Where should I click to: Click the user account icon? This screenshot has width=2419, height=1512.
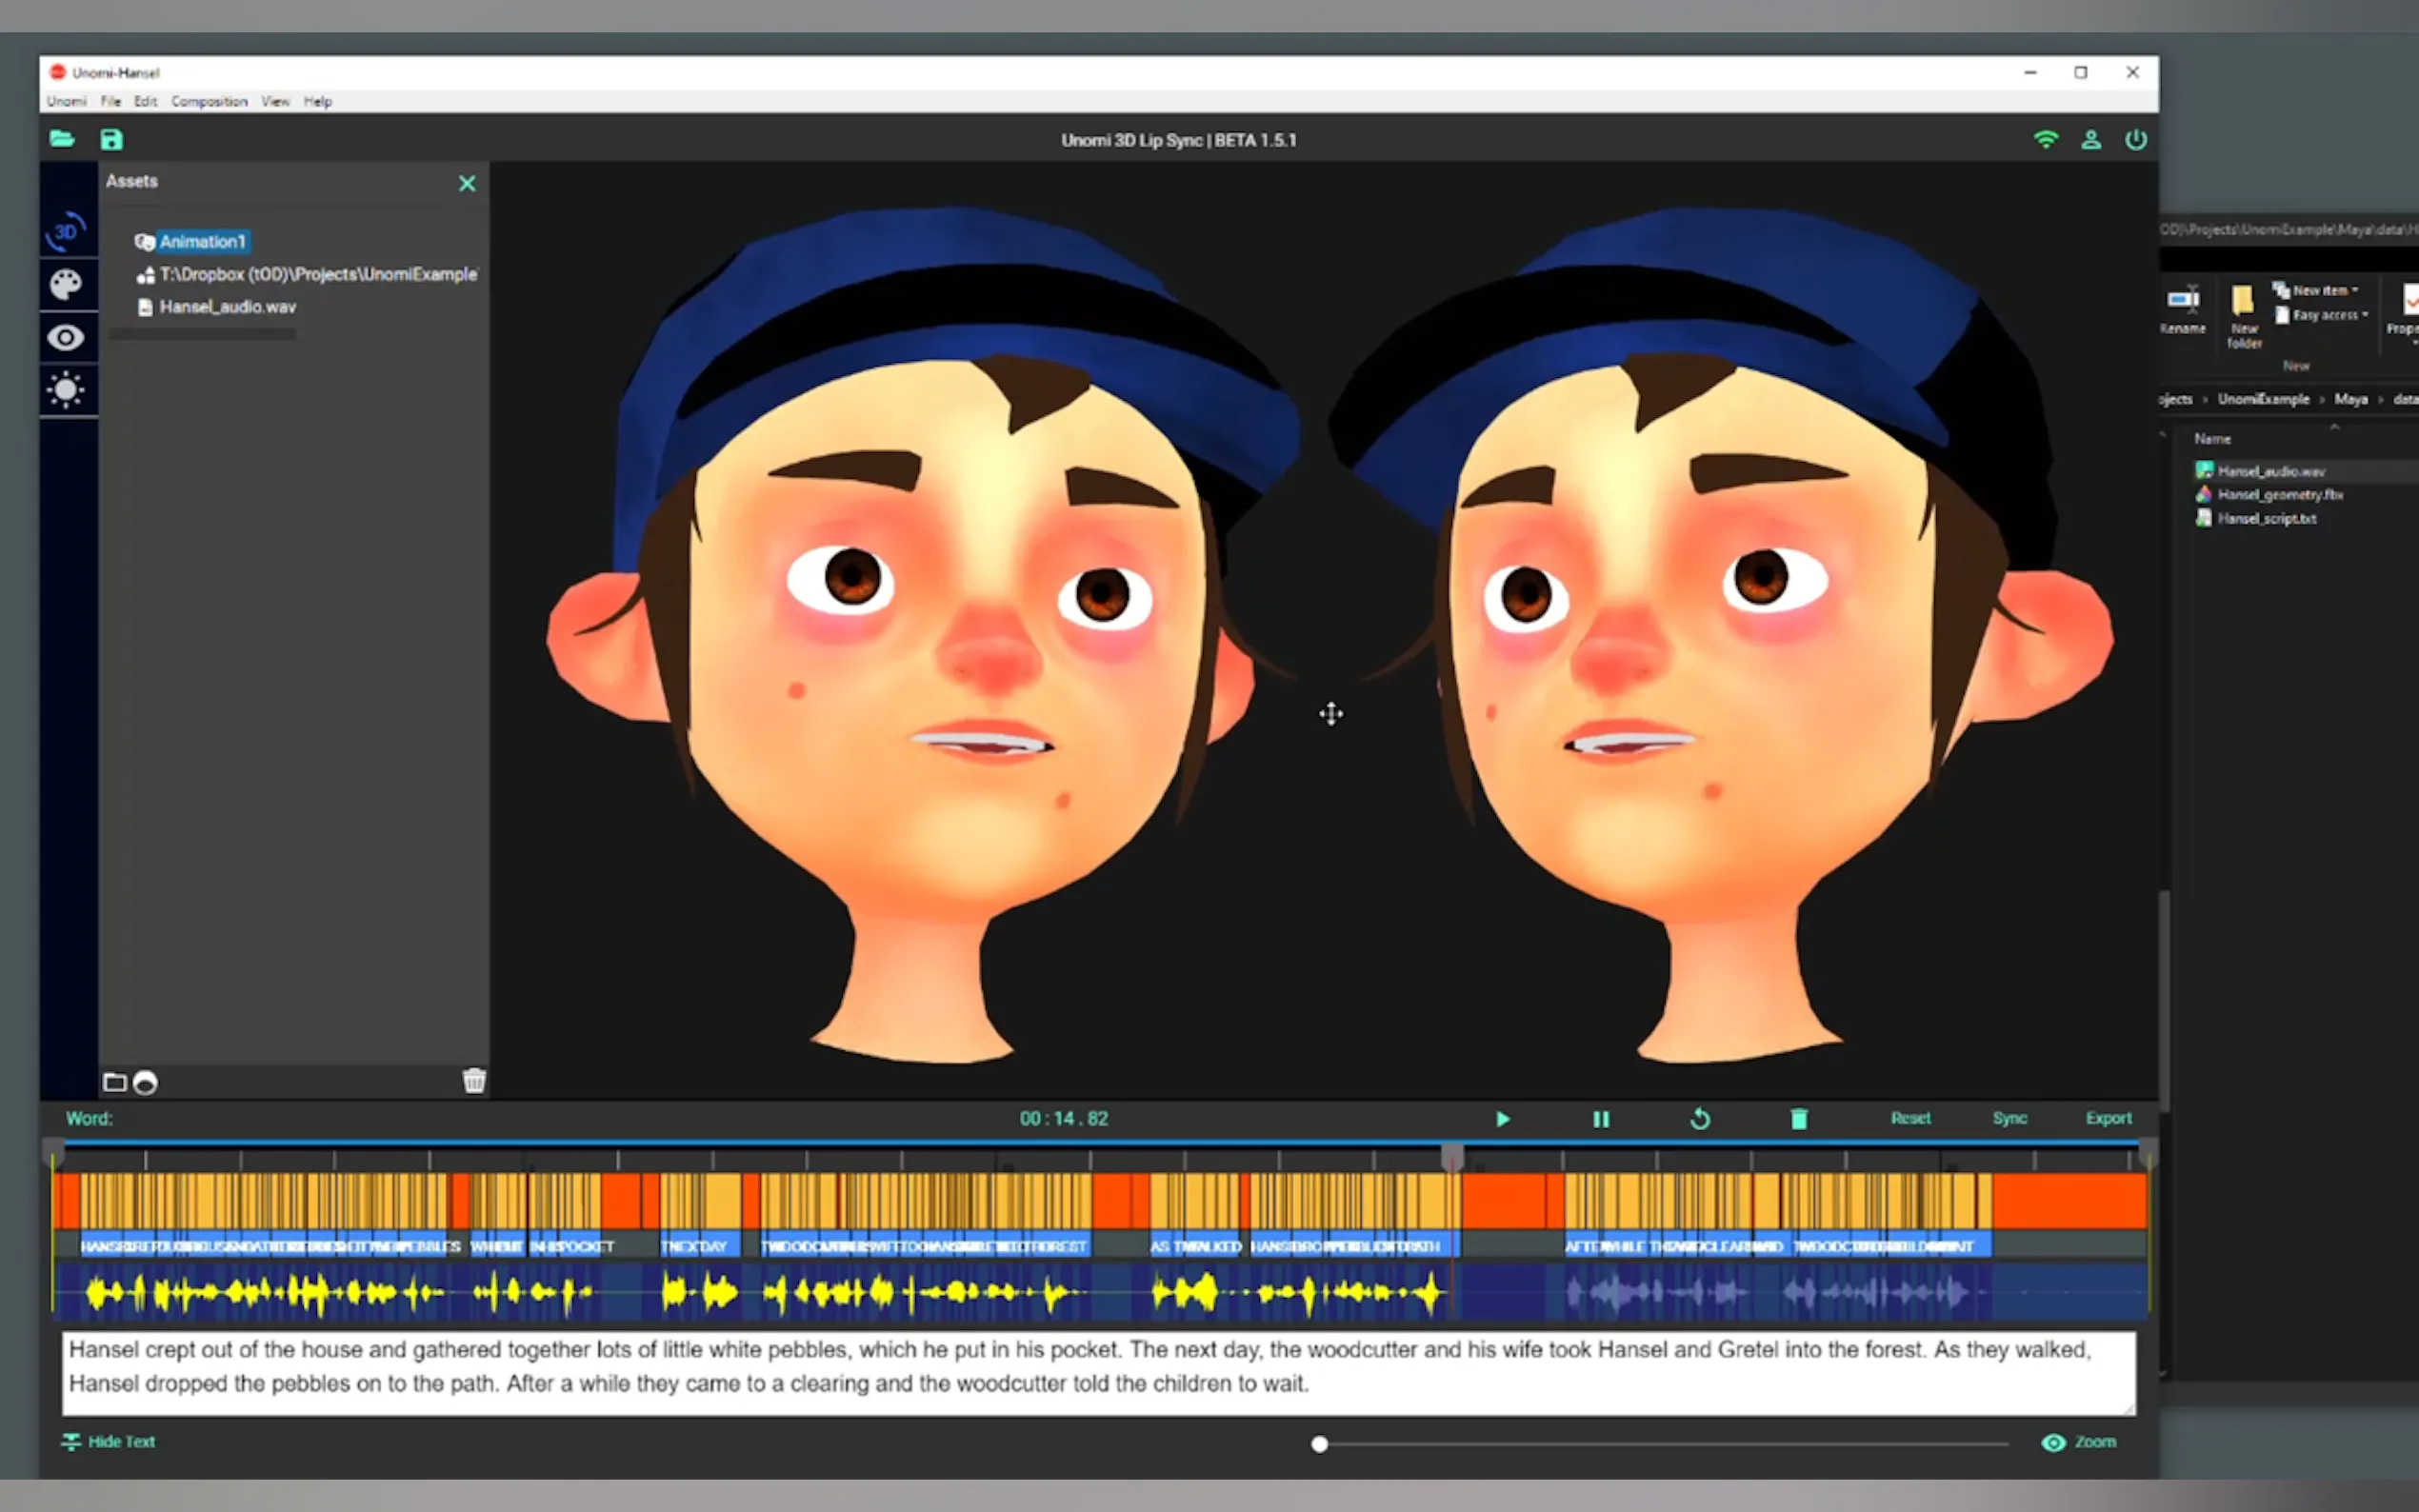(x=2090, y=140)
